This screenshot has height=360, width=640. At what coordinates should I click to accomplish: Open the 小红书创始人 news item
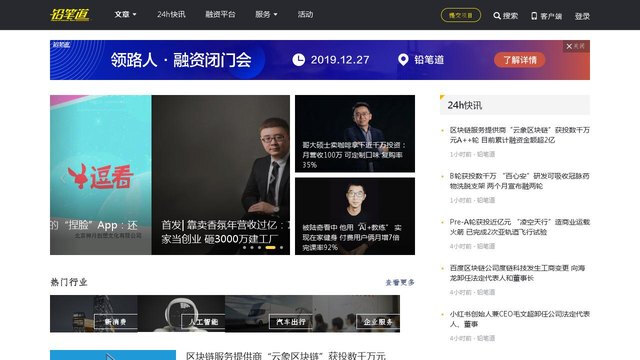pos(519,319)
